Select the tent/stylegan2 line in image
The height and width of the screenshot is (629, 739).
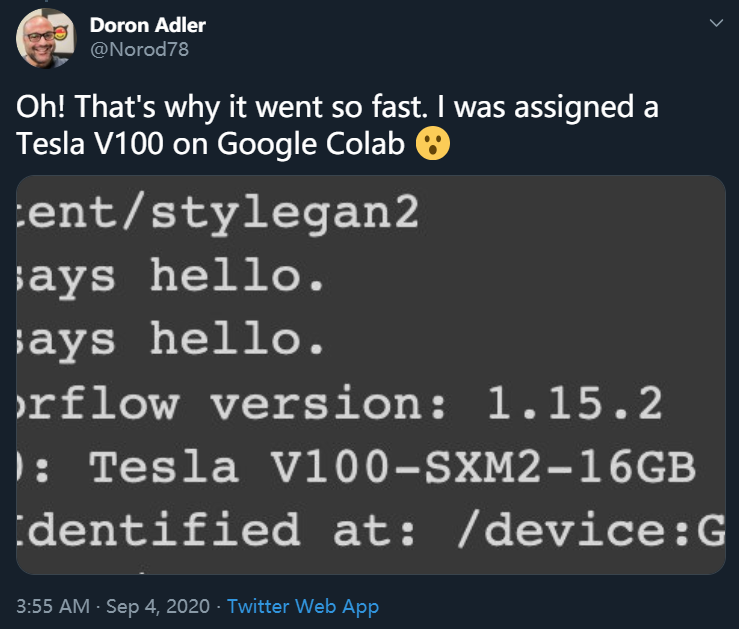tap(219, 213)
